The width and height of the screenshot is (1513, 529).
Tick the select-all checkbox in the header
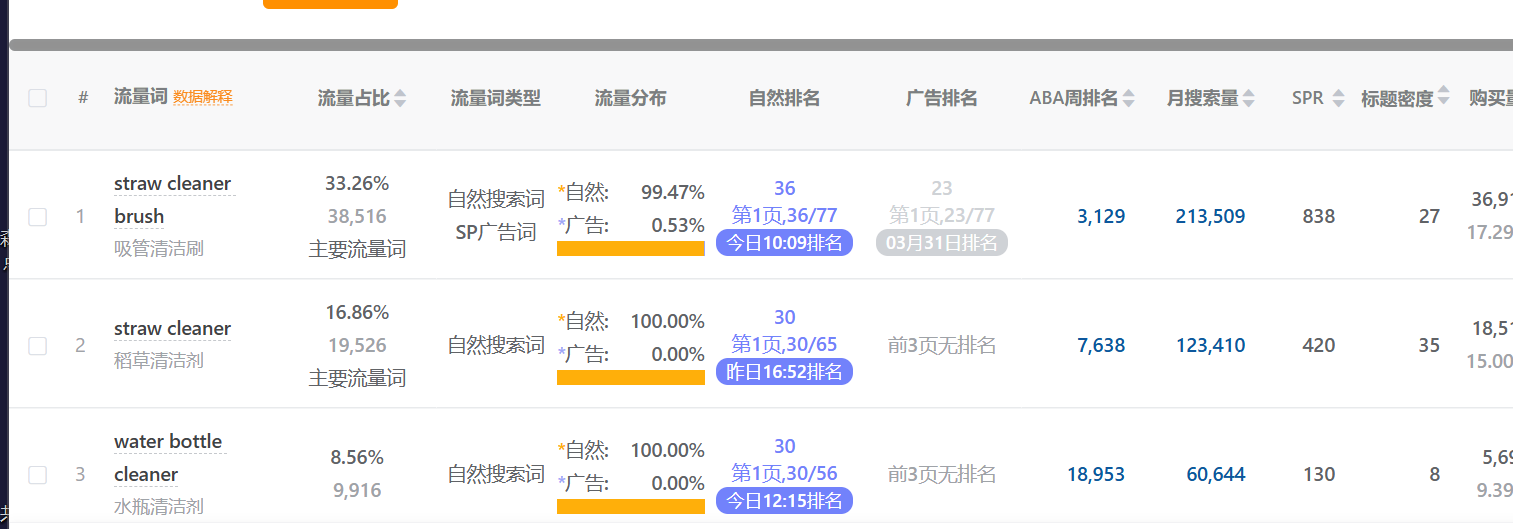[38, 98]
